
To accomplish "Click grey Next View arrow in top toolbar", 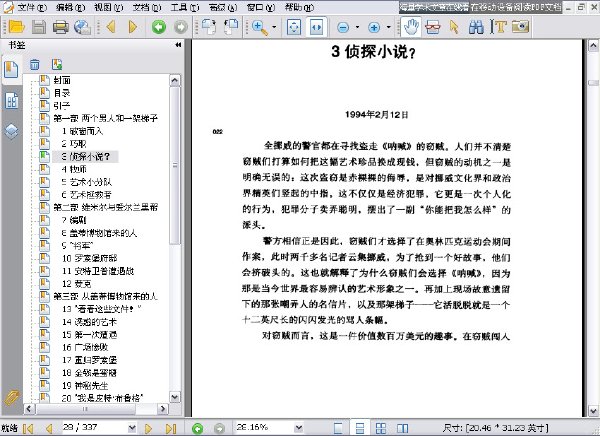I will (181, 27).
